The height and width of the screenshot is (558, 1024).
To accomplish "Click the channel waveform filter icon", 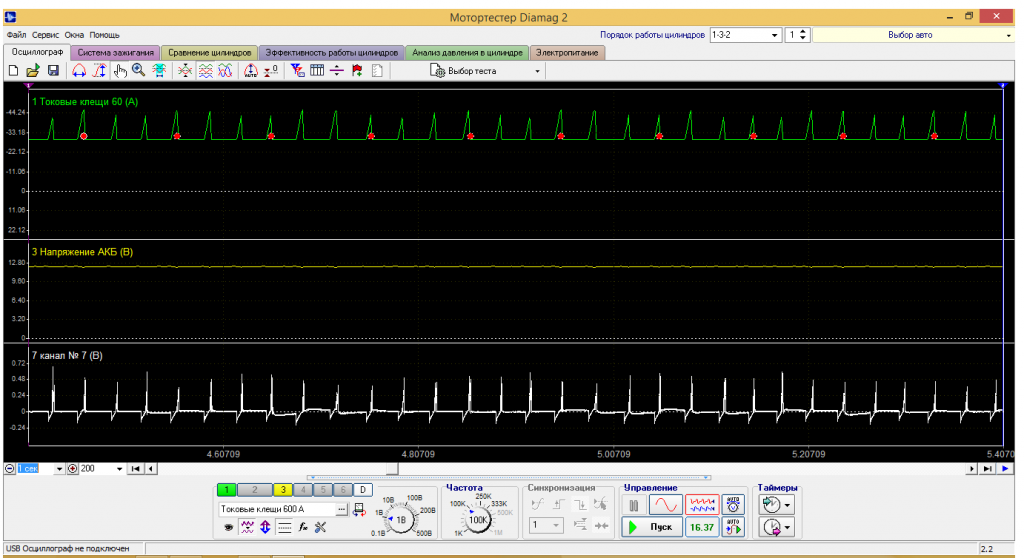I will click(x=247, y=527).
